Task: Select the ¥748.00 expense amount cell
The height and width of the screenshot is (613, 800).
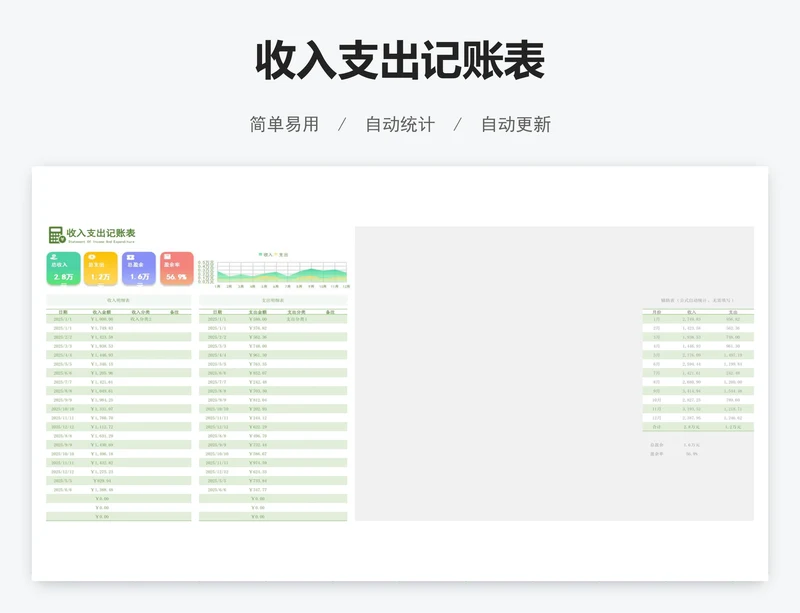Action: (x=258, y=346)
